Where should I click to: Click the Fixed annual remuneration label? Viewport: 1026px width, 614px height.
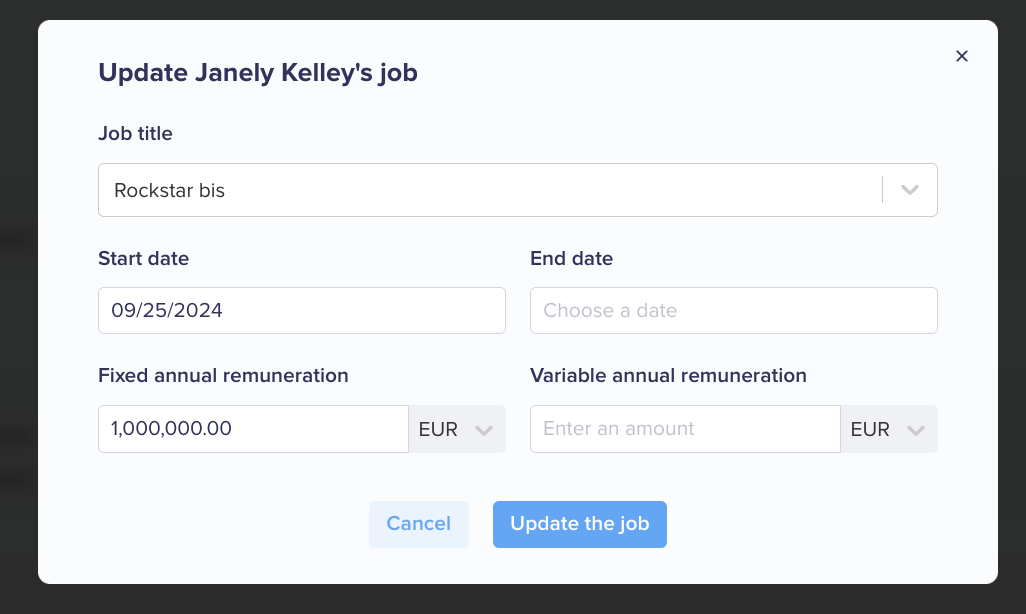(223, 376)
